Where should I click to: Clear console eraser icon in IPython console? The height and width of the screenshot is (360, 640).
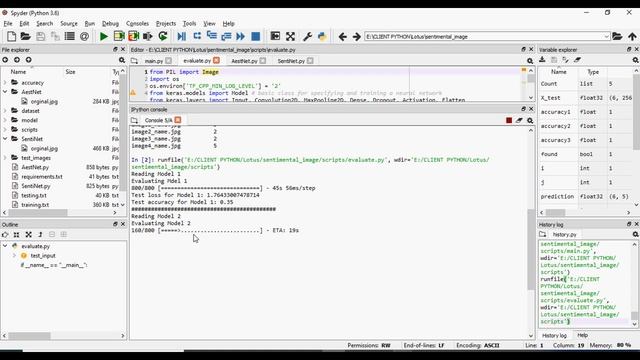pos(519,120)
